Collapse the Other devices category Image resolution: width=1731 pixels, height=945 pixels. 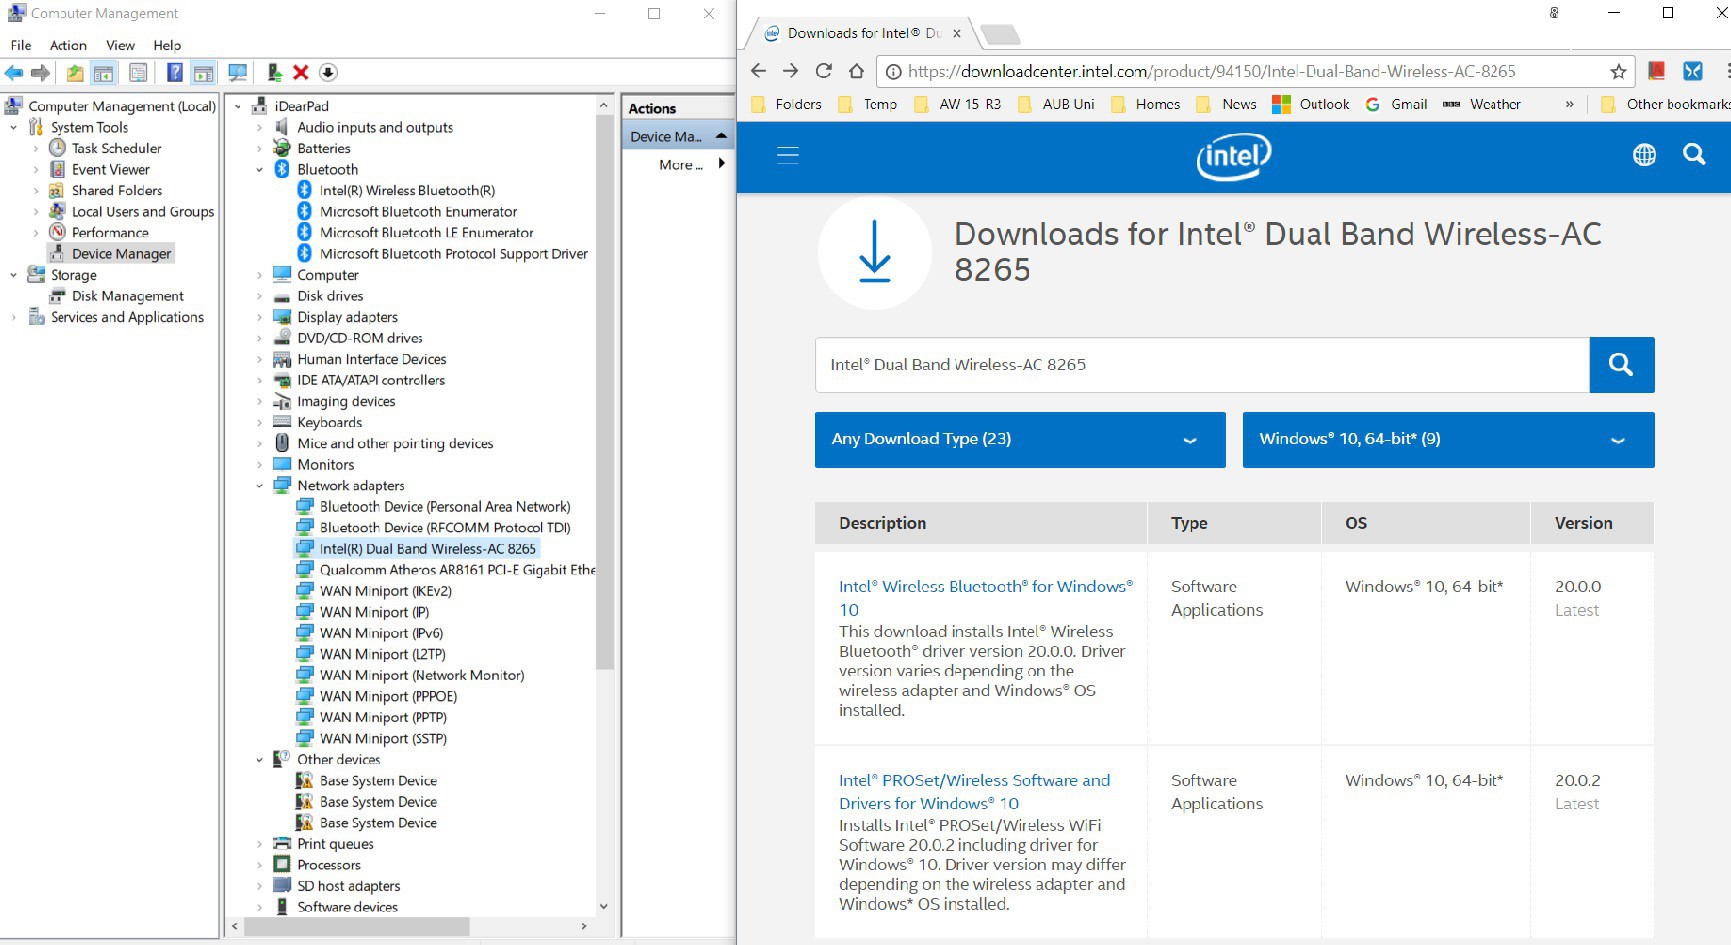[260, 760]
